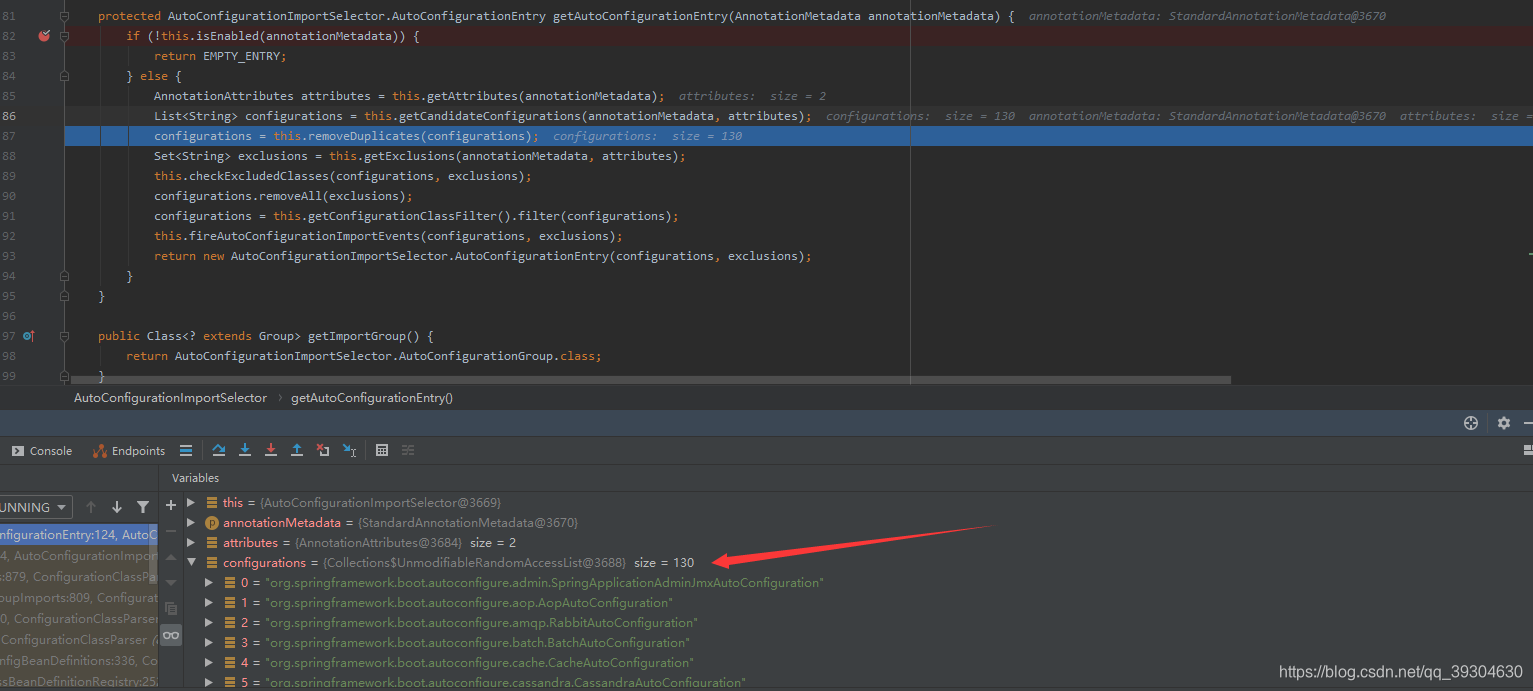
Task: Collapse the code block at line 84
Action: (64, 75)
